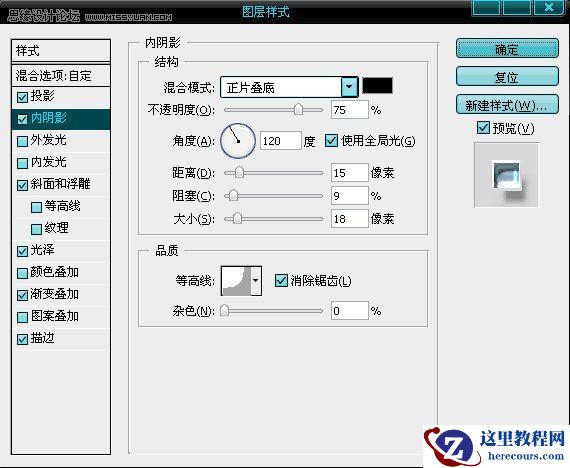Open the 外发光 settings row label
The width and height of the screenshot is (570, 468).
[48, 140]
